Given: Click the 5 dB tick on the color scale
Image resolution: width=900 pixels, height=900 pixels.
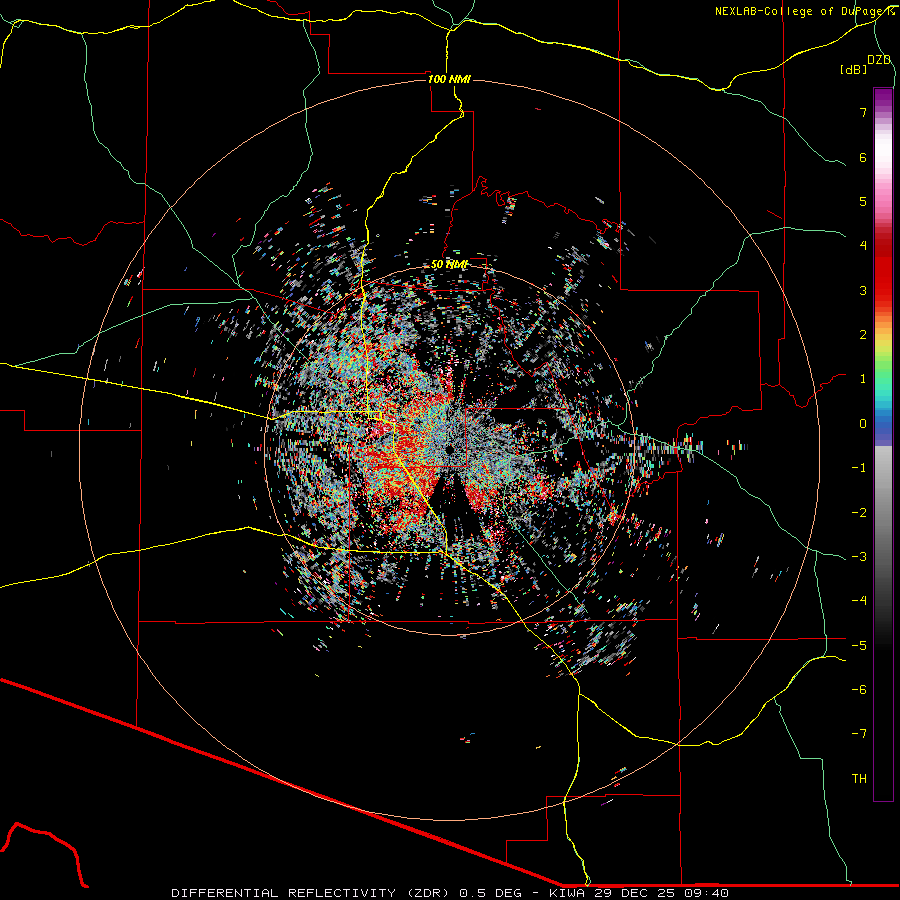Looking at the screenshot, I should (x=863, y=201).
